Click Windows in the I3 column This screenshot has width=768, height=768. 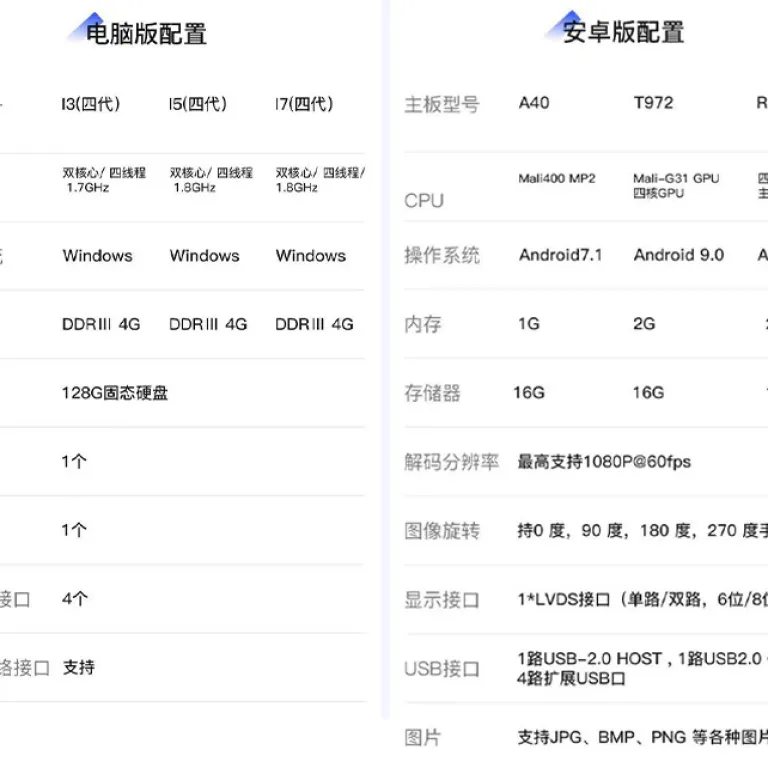coord(97,256)
